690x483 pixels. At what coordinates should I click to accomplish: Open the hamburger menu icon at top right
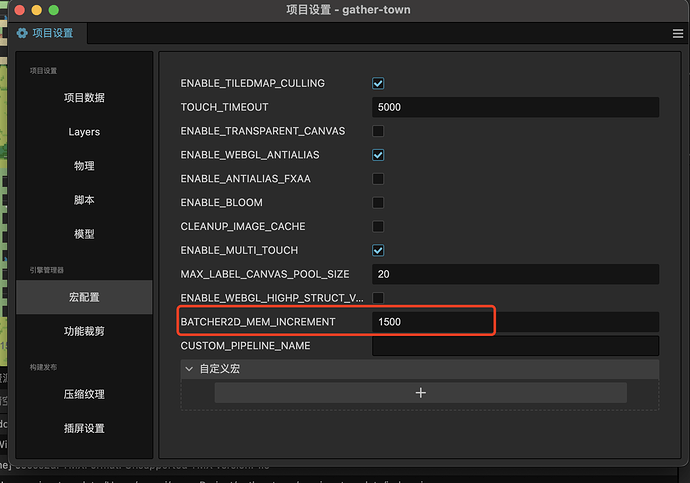pos(678,33)
